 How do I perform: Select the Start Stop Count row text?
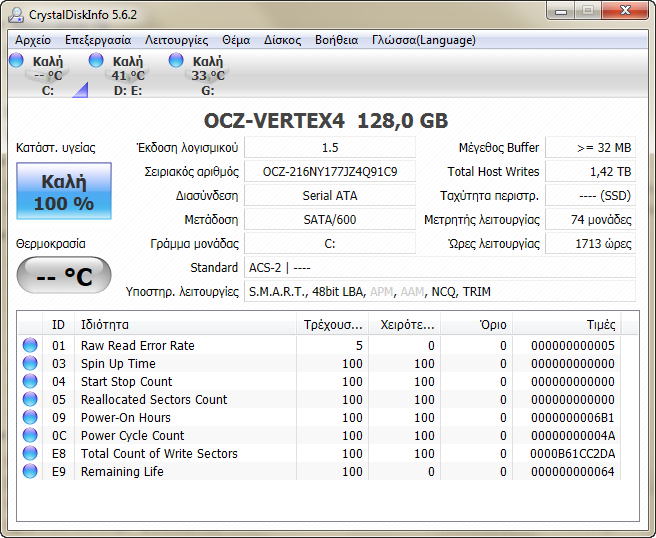[126, 382]
